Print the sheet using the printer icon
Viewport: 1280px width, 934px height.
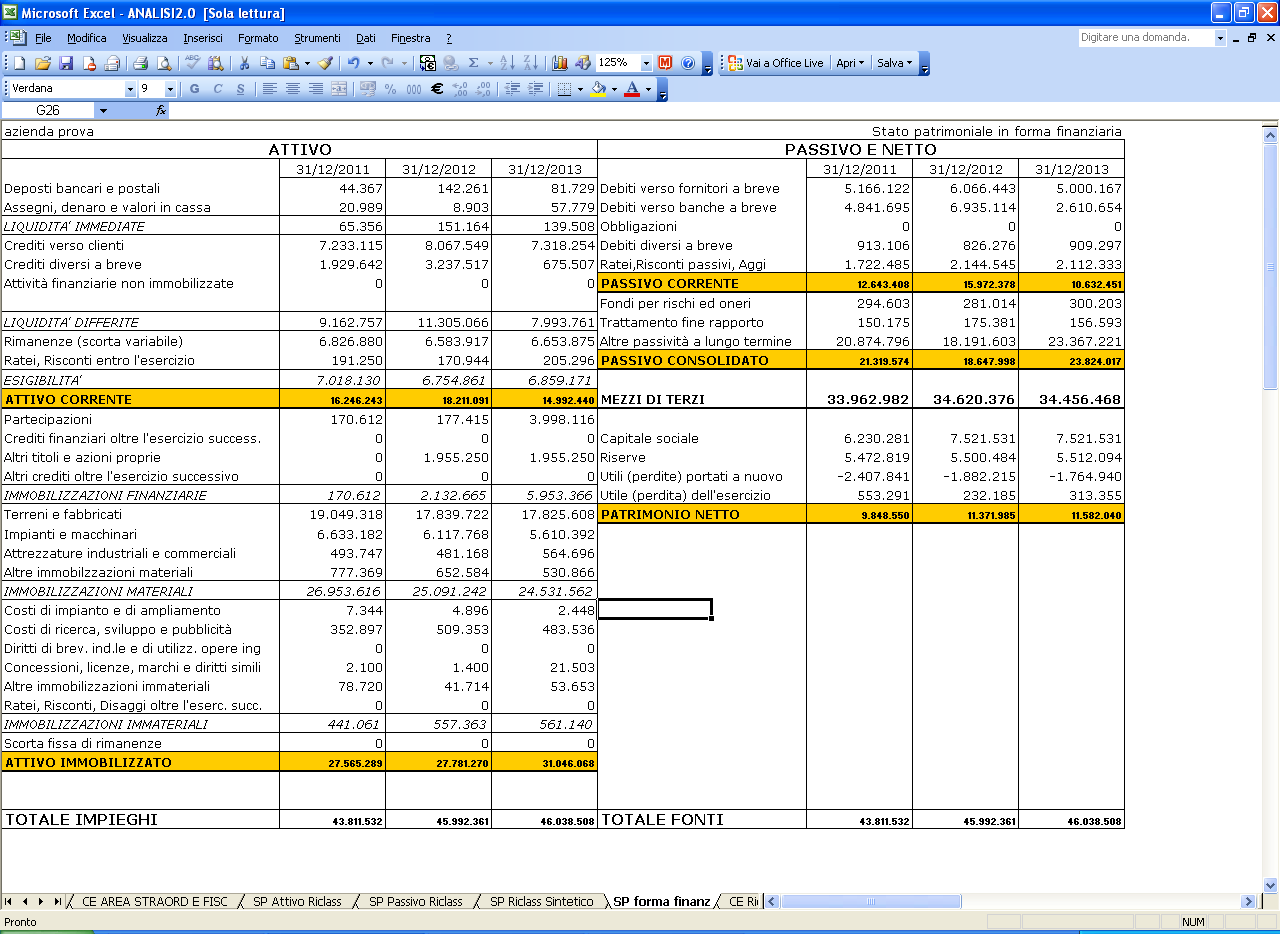click(141, 63)
